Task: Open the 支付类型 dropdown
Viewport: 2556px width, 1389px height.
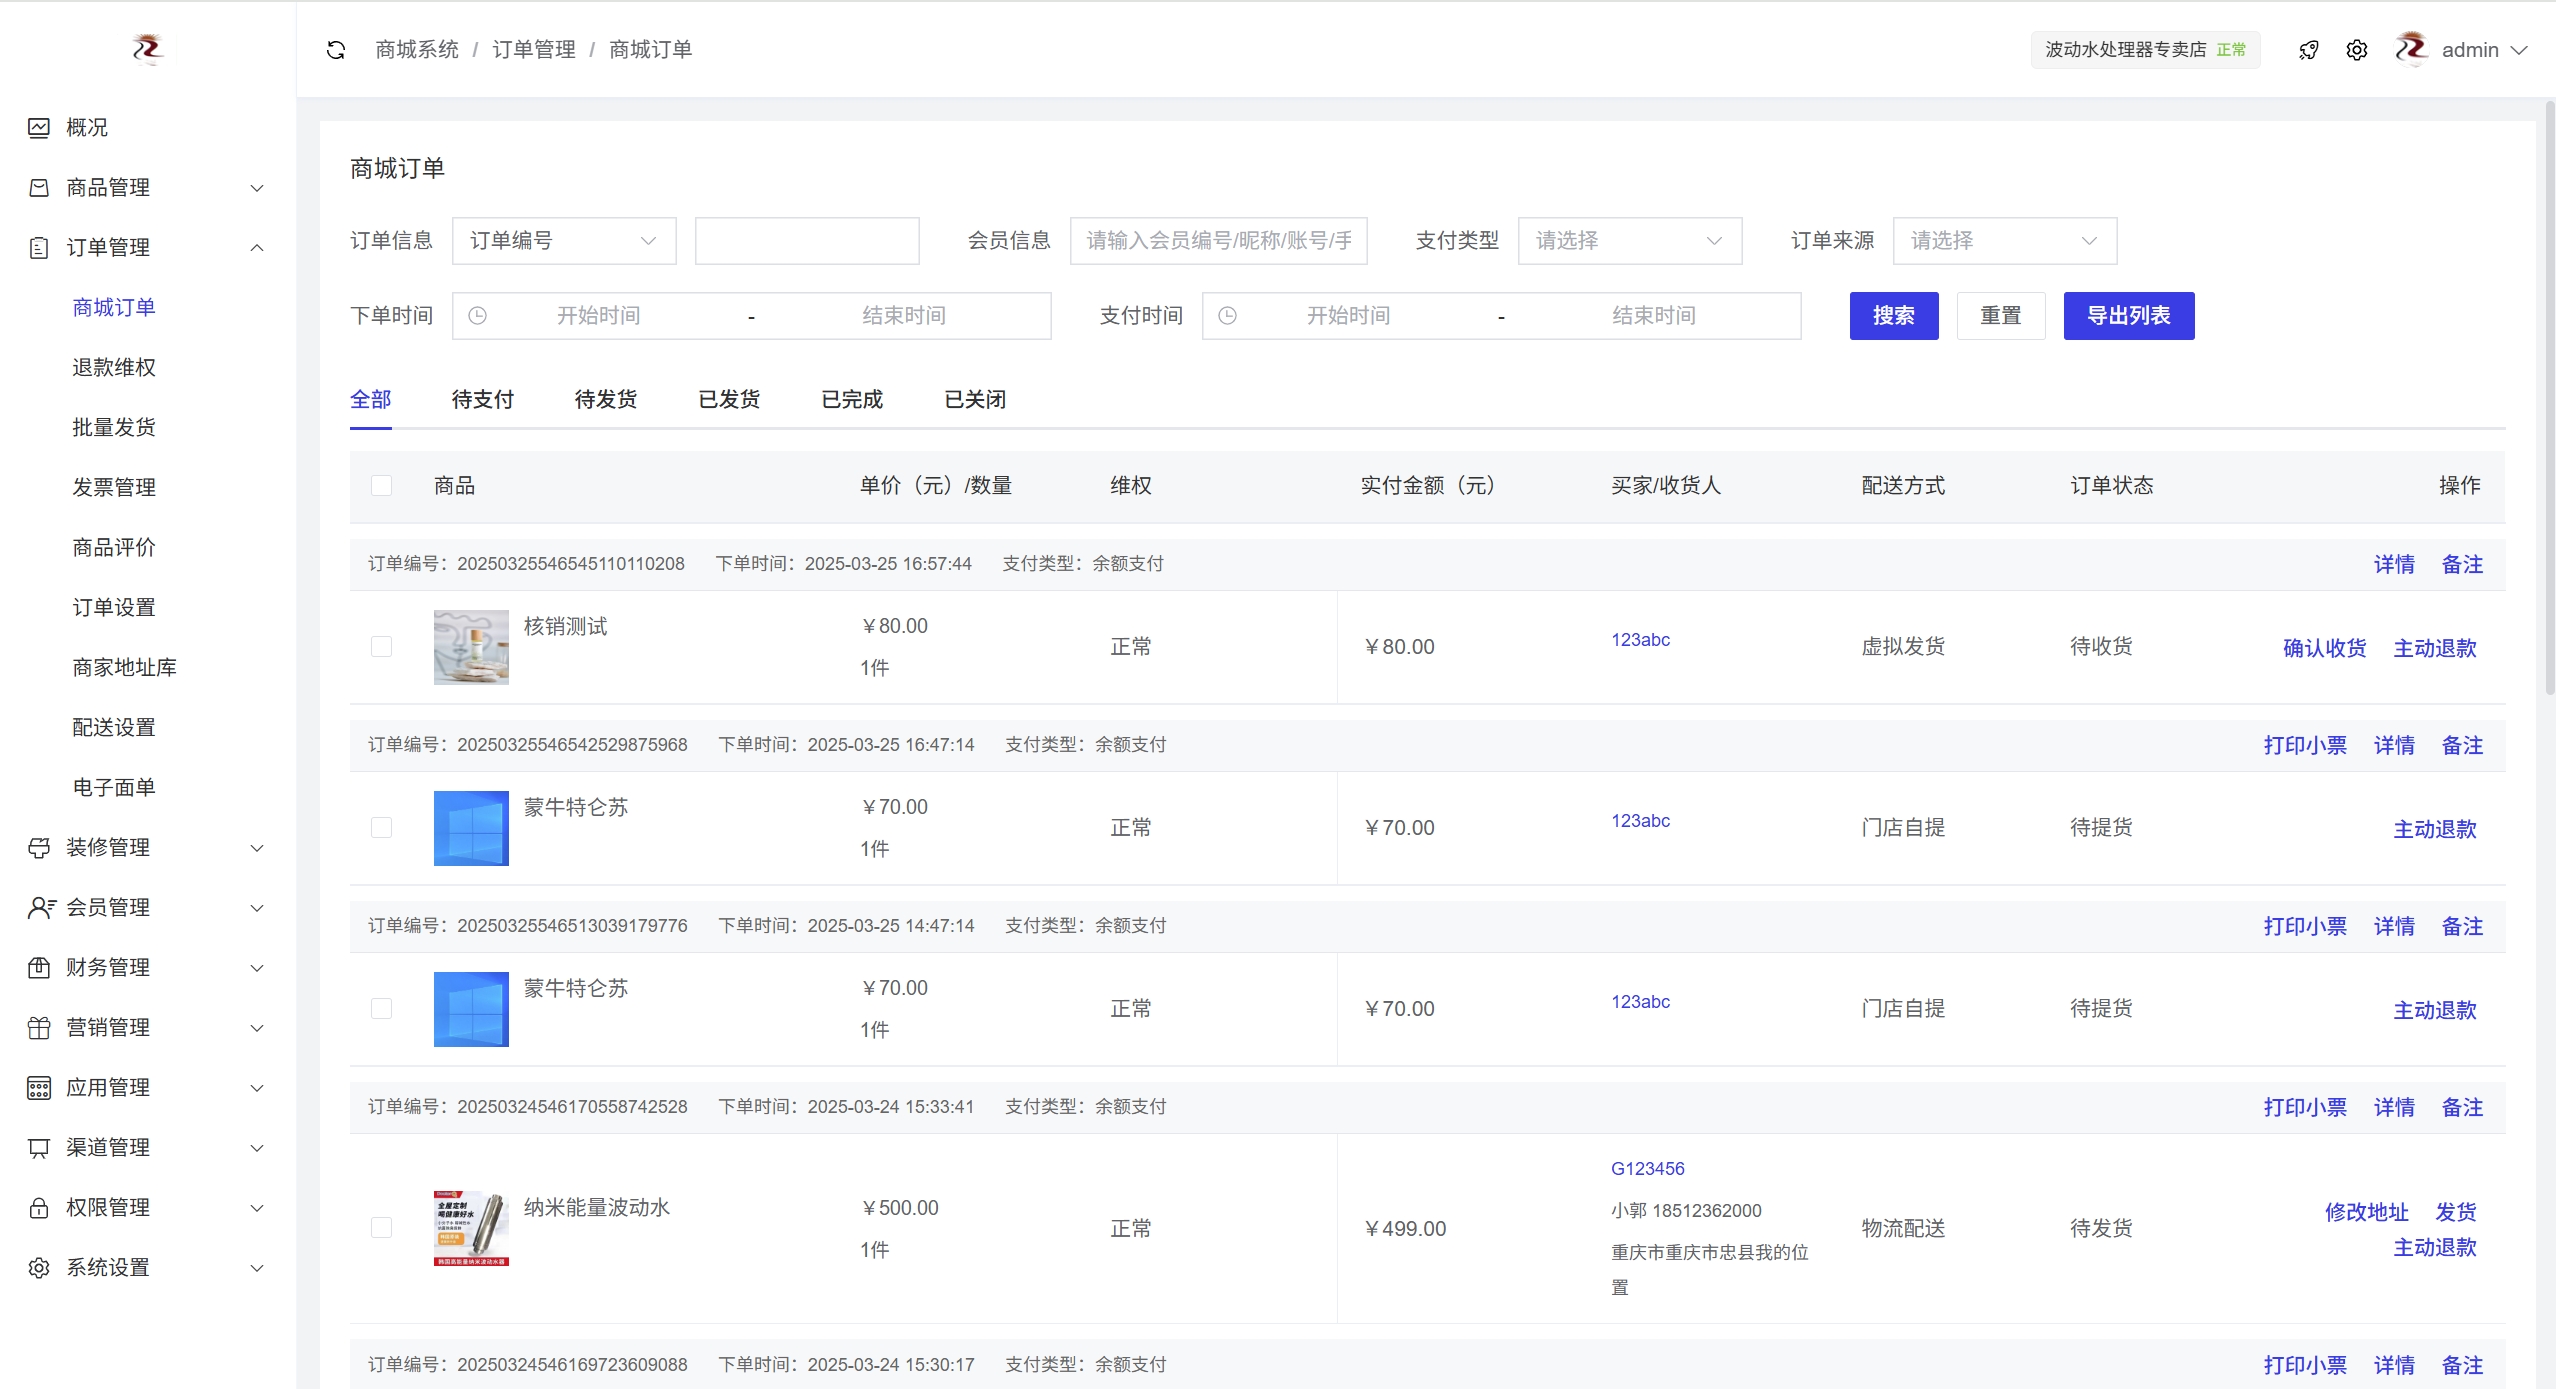Action: (x=1630, y=241)
